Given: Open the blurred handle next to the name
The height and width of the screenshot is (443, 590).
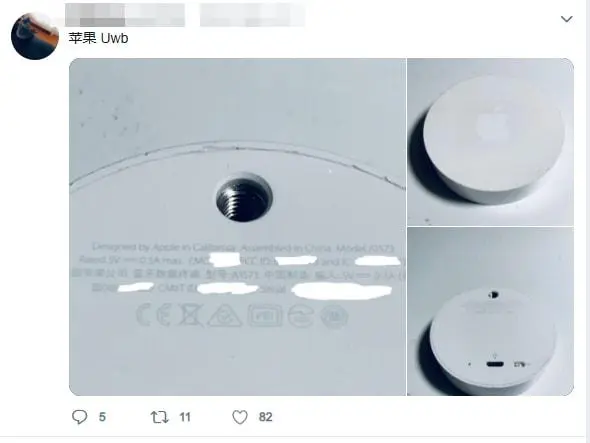Looking at the screenshot, I should (x=252, y=15).
